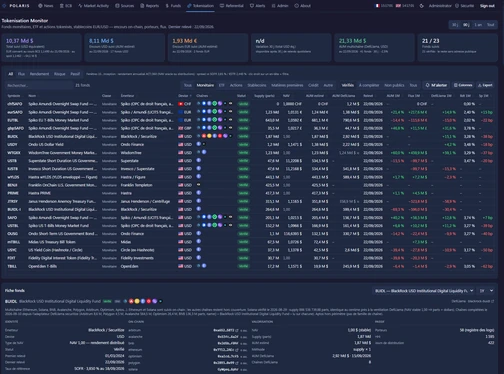Switch to the Passif view tab

click(75, 74)
